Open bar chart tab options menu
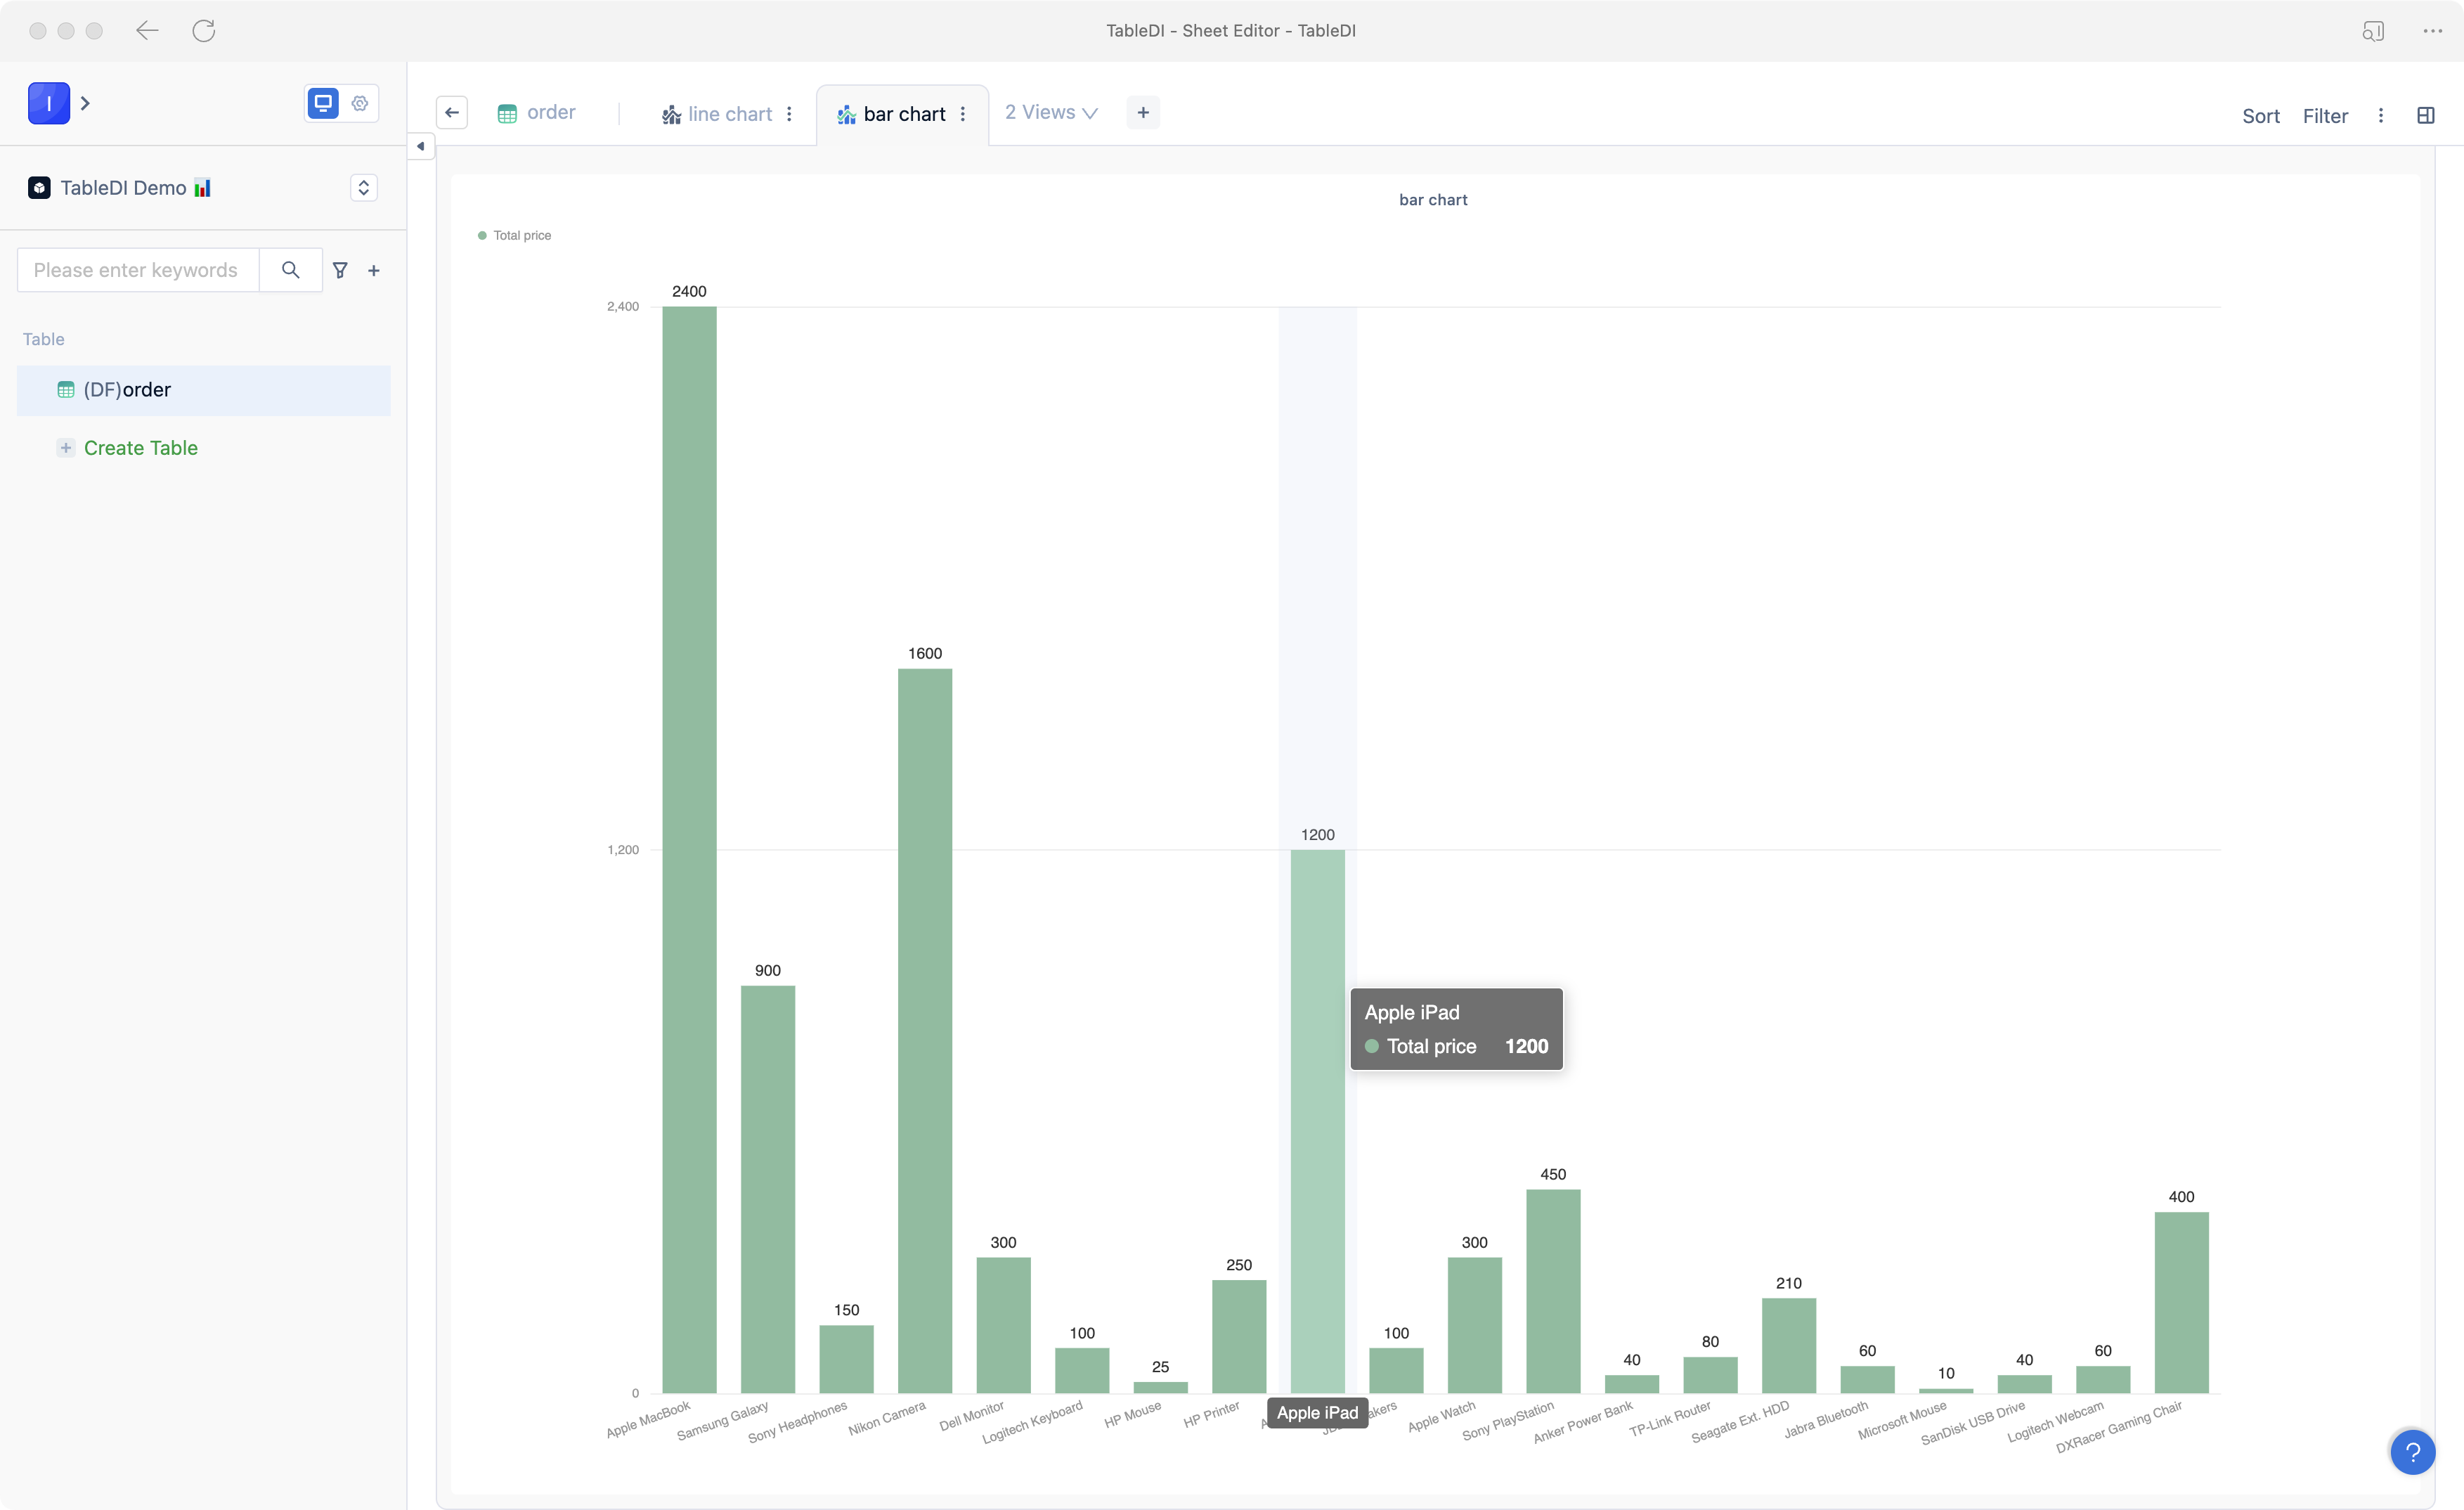 (963, 114)
